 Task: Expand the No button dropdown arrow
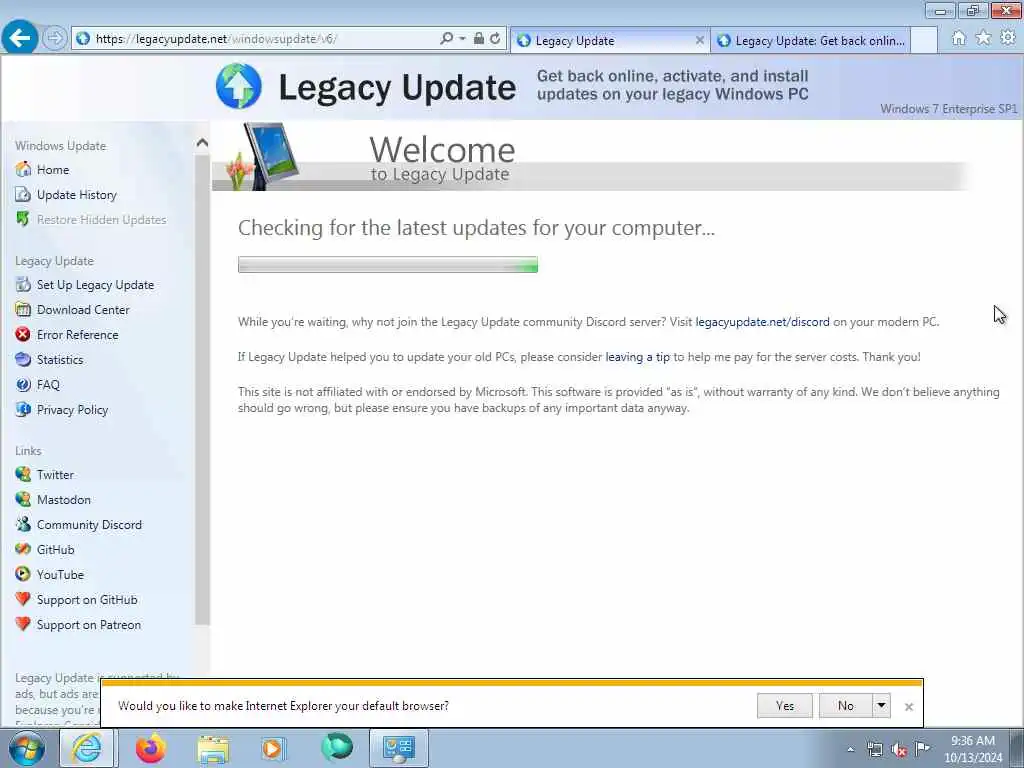(x=881, y=706)
